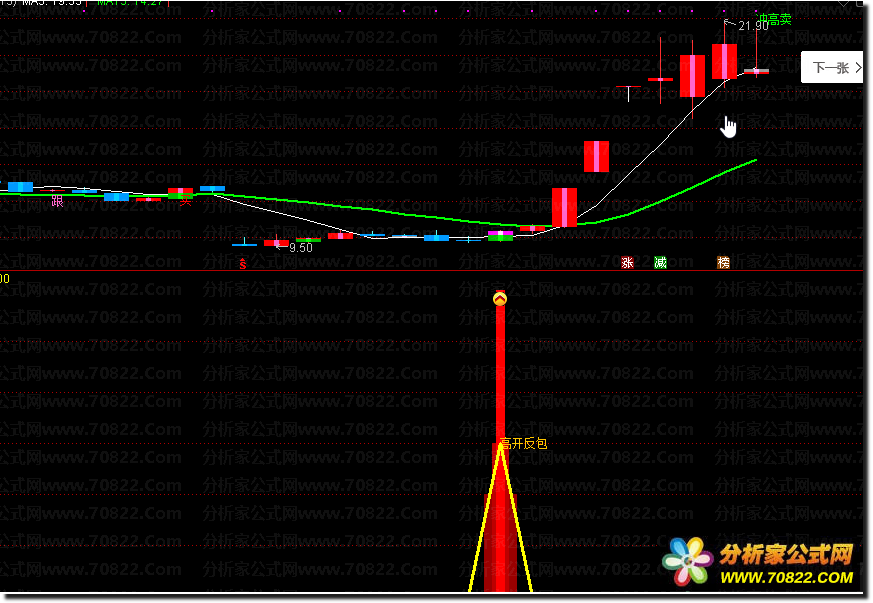The width and height of the screenshot is (873, 603).
Task: Select the gray-bodied doji candle below 冲高卖
Action: tap(757, 71)
